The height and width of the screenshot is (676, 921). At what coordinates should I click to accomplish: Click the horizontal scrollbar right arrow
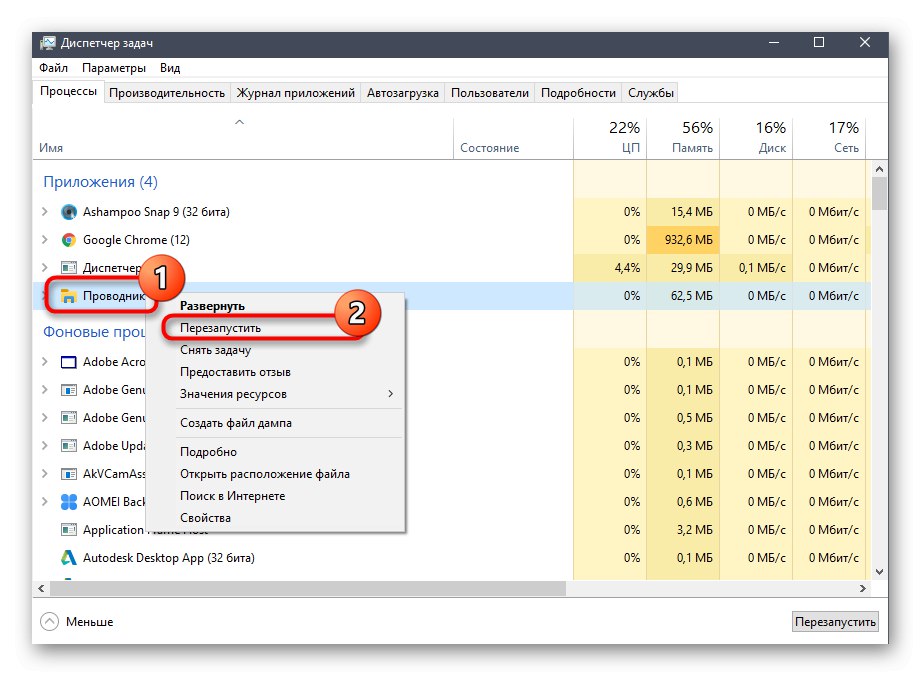click(x=862, y=588)
